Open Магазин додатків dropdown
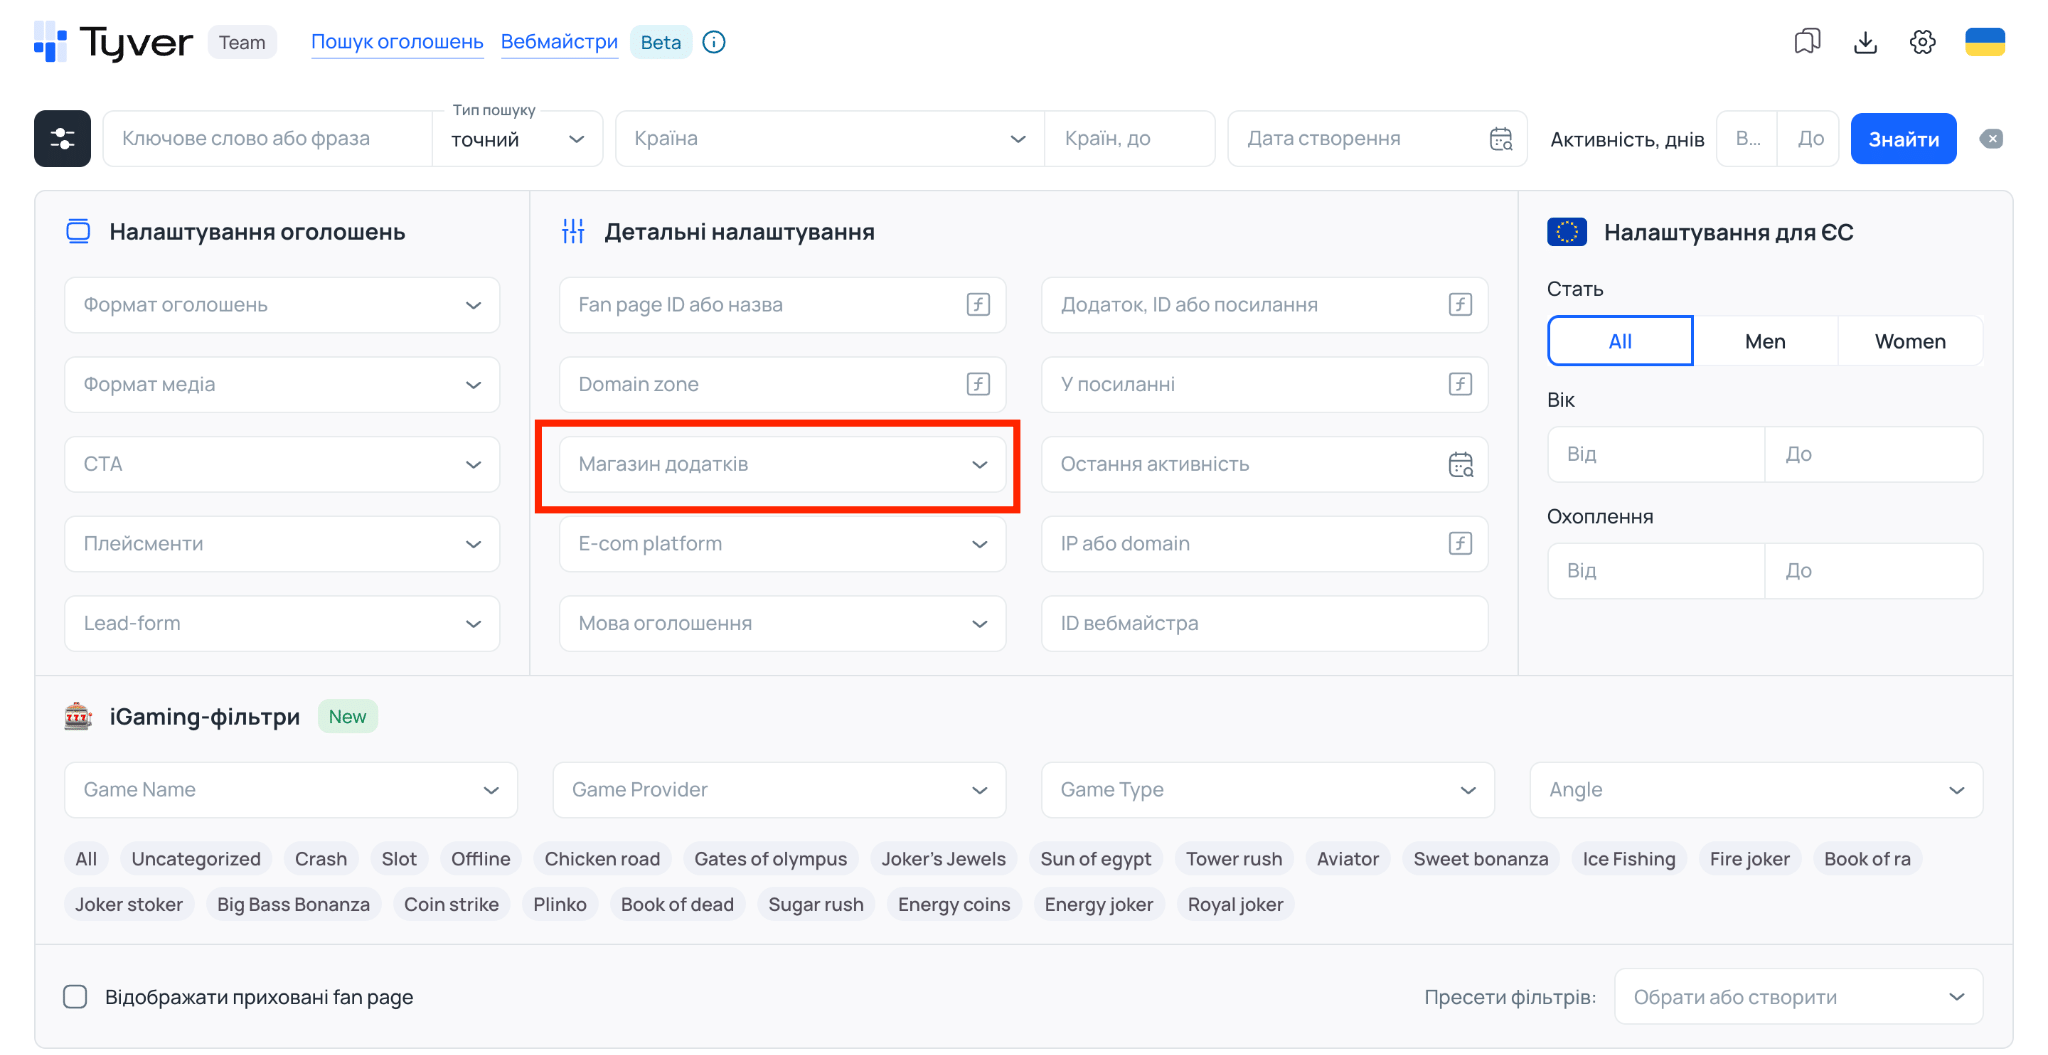Screen dimensions: 2048x1055 tap(782, 464)
